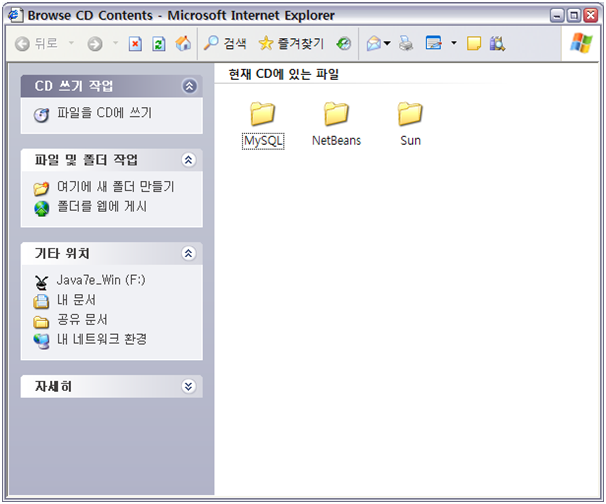The width and height of the screenshot is (606, 504).
Task: Click the 공유 문서 folder icon
Action: pos(41,322)
